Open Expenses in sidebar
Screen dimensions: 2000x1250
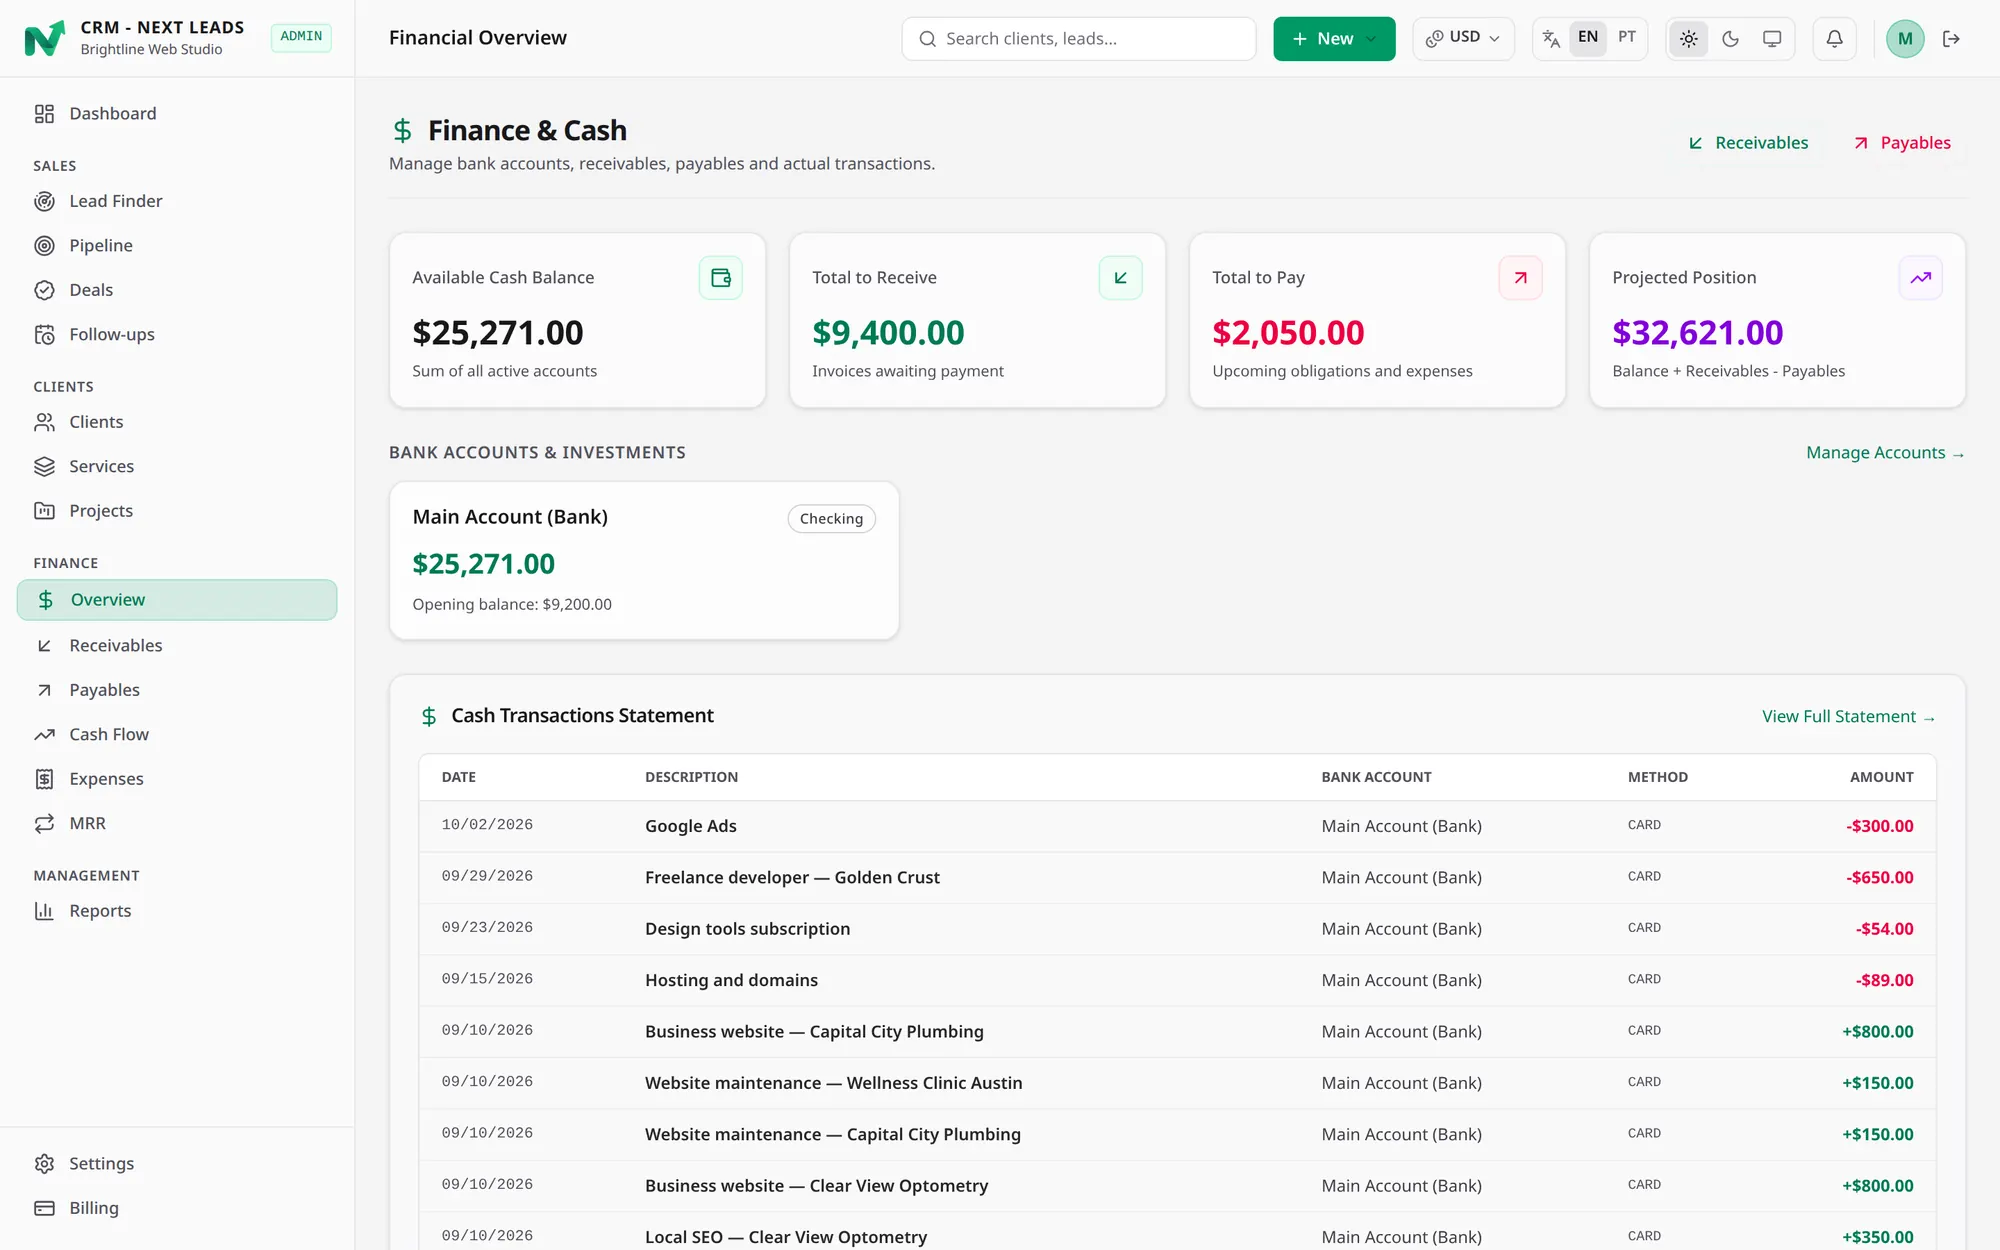(x=177, y=779)
